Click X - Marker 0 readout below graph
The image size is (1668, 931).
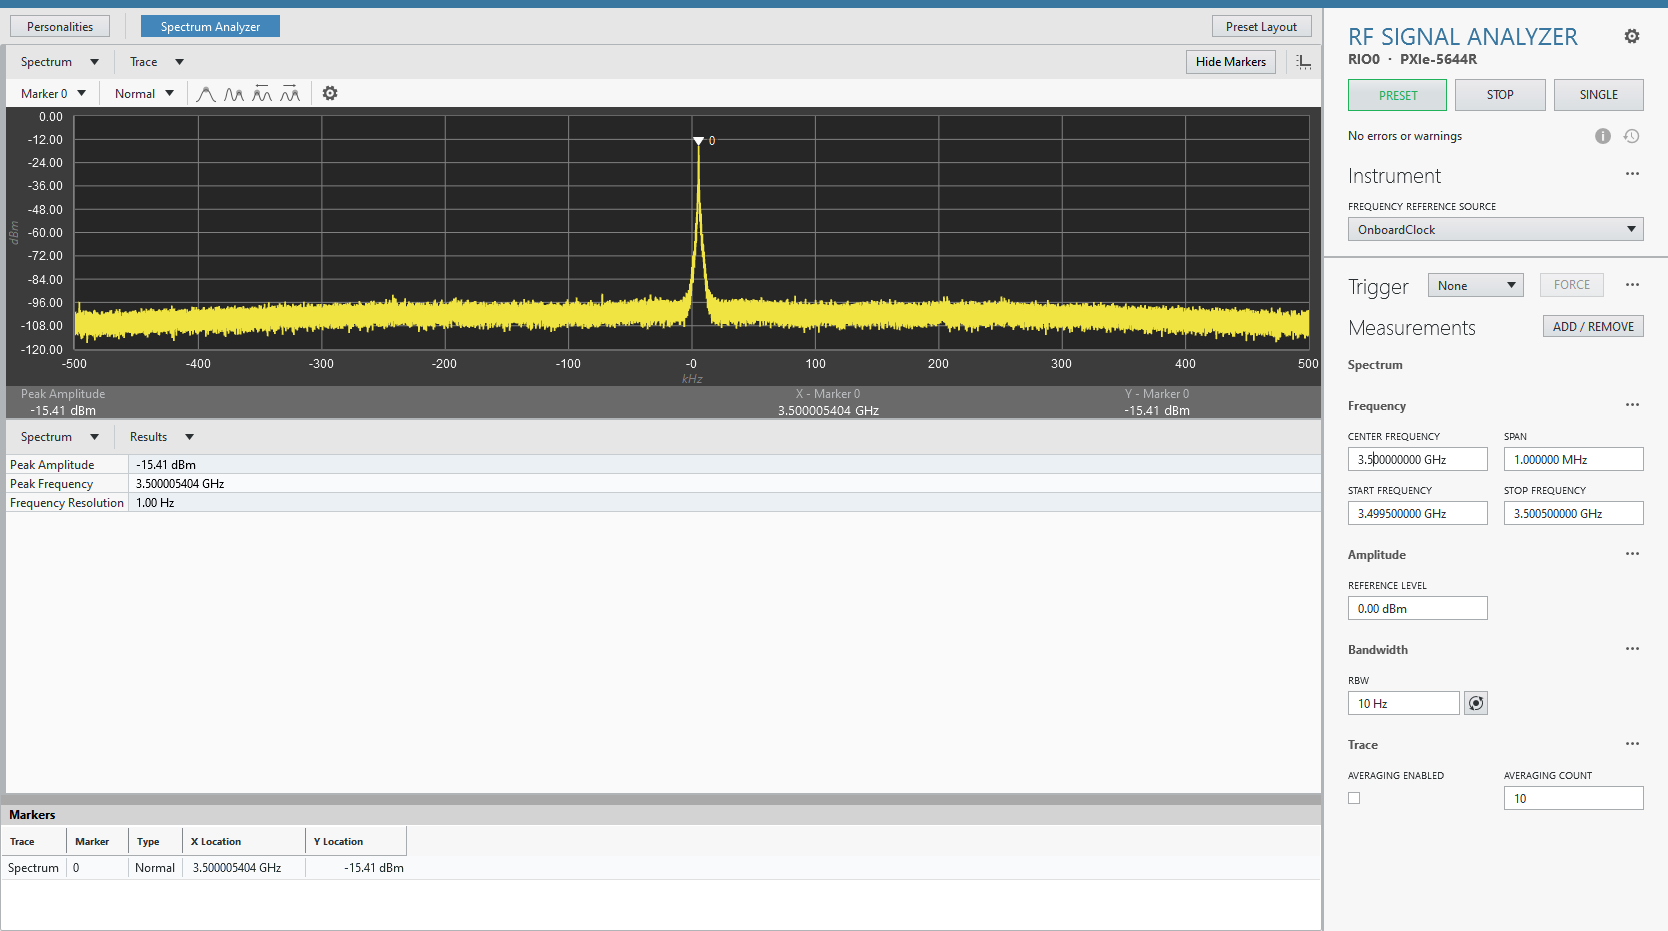coord(828,402)
